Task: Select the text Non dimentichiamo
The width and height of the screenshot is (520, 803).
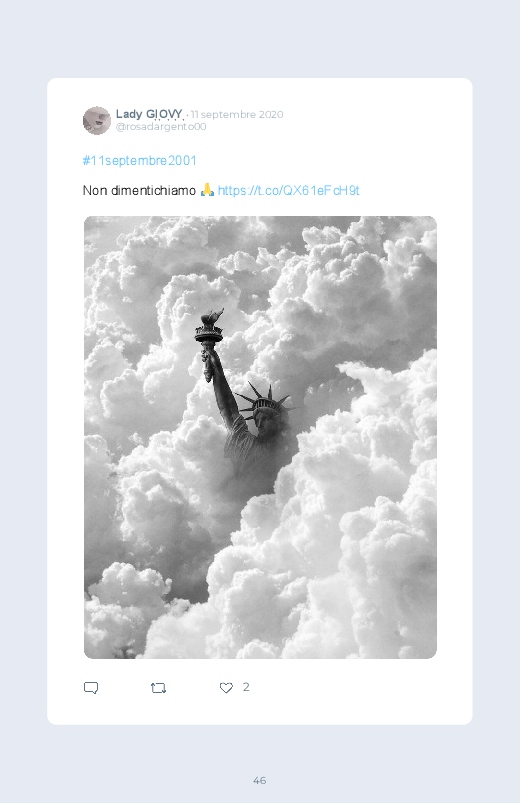Action: click(x=139, y=191)
